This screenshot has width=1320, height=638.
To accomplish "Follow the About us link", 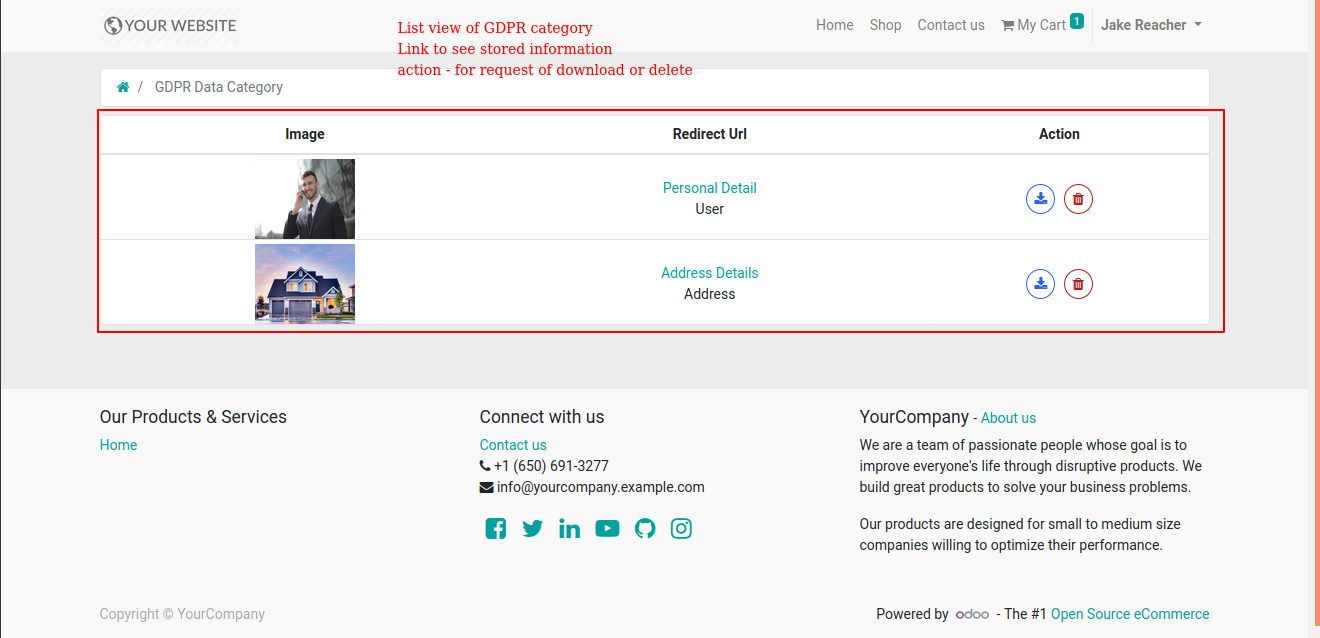I will pos(1008,418).
